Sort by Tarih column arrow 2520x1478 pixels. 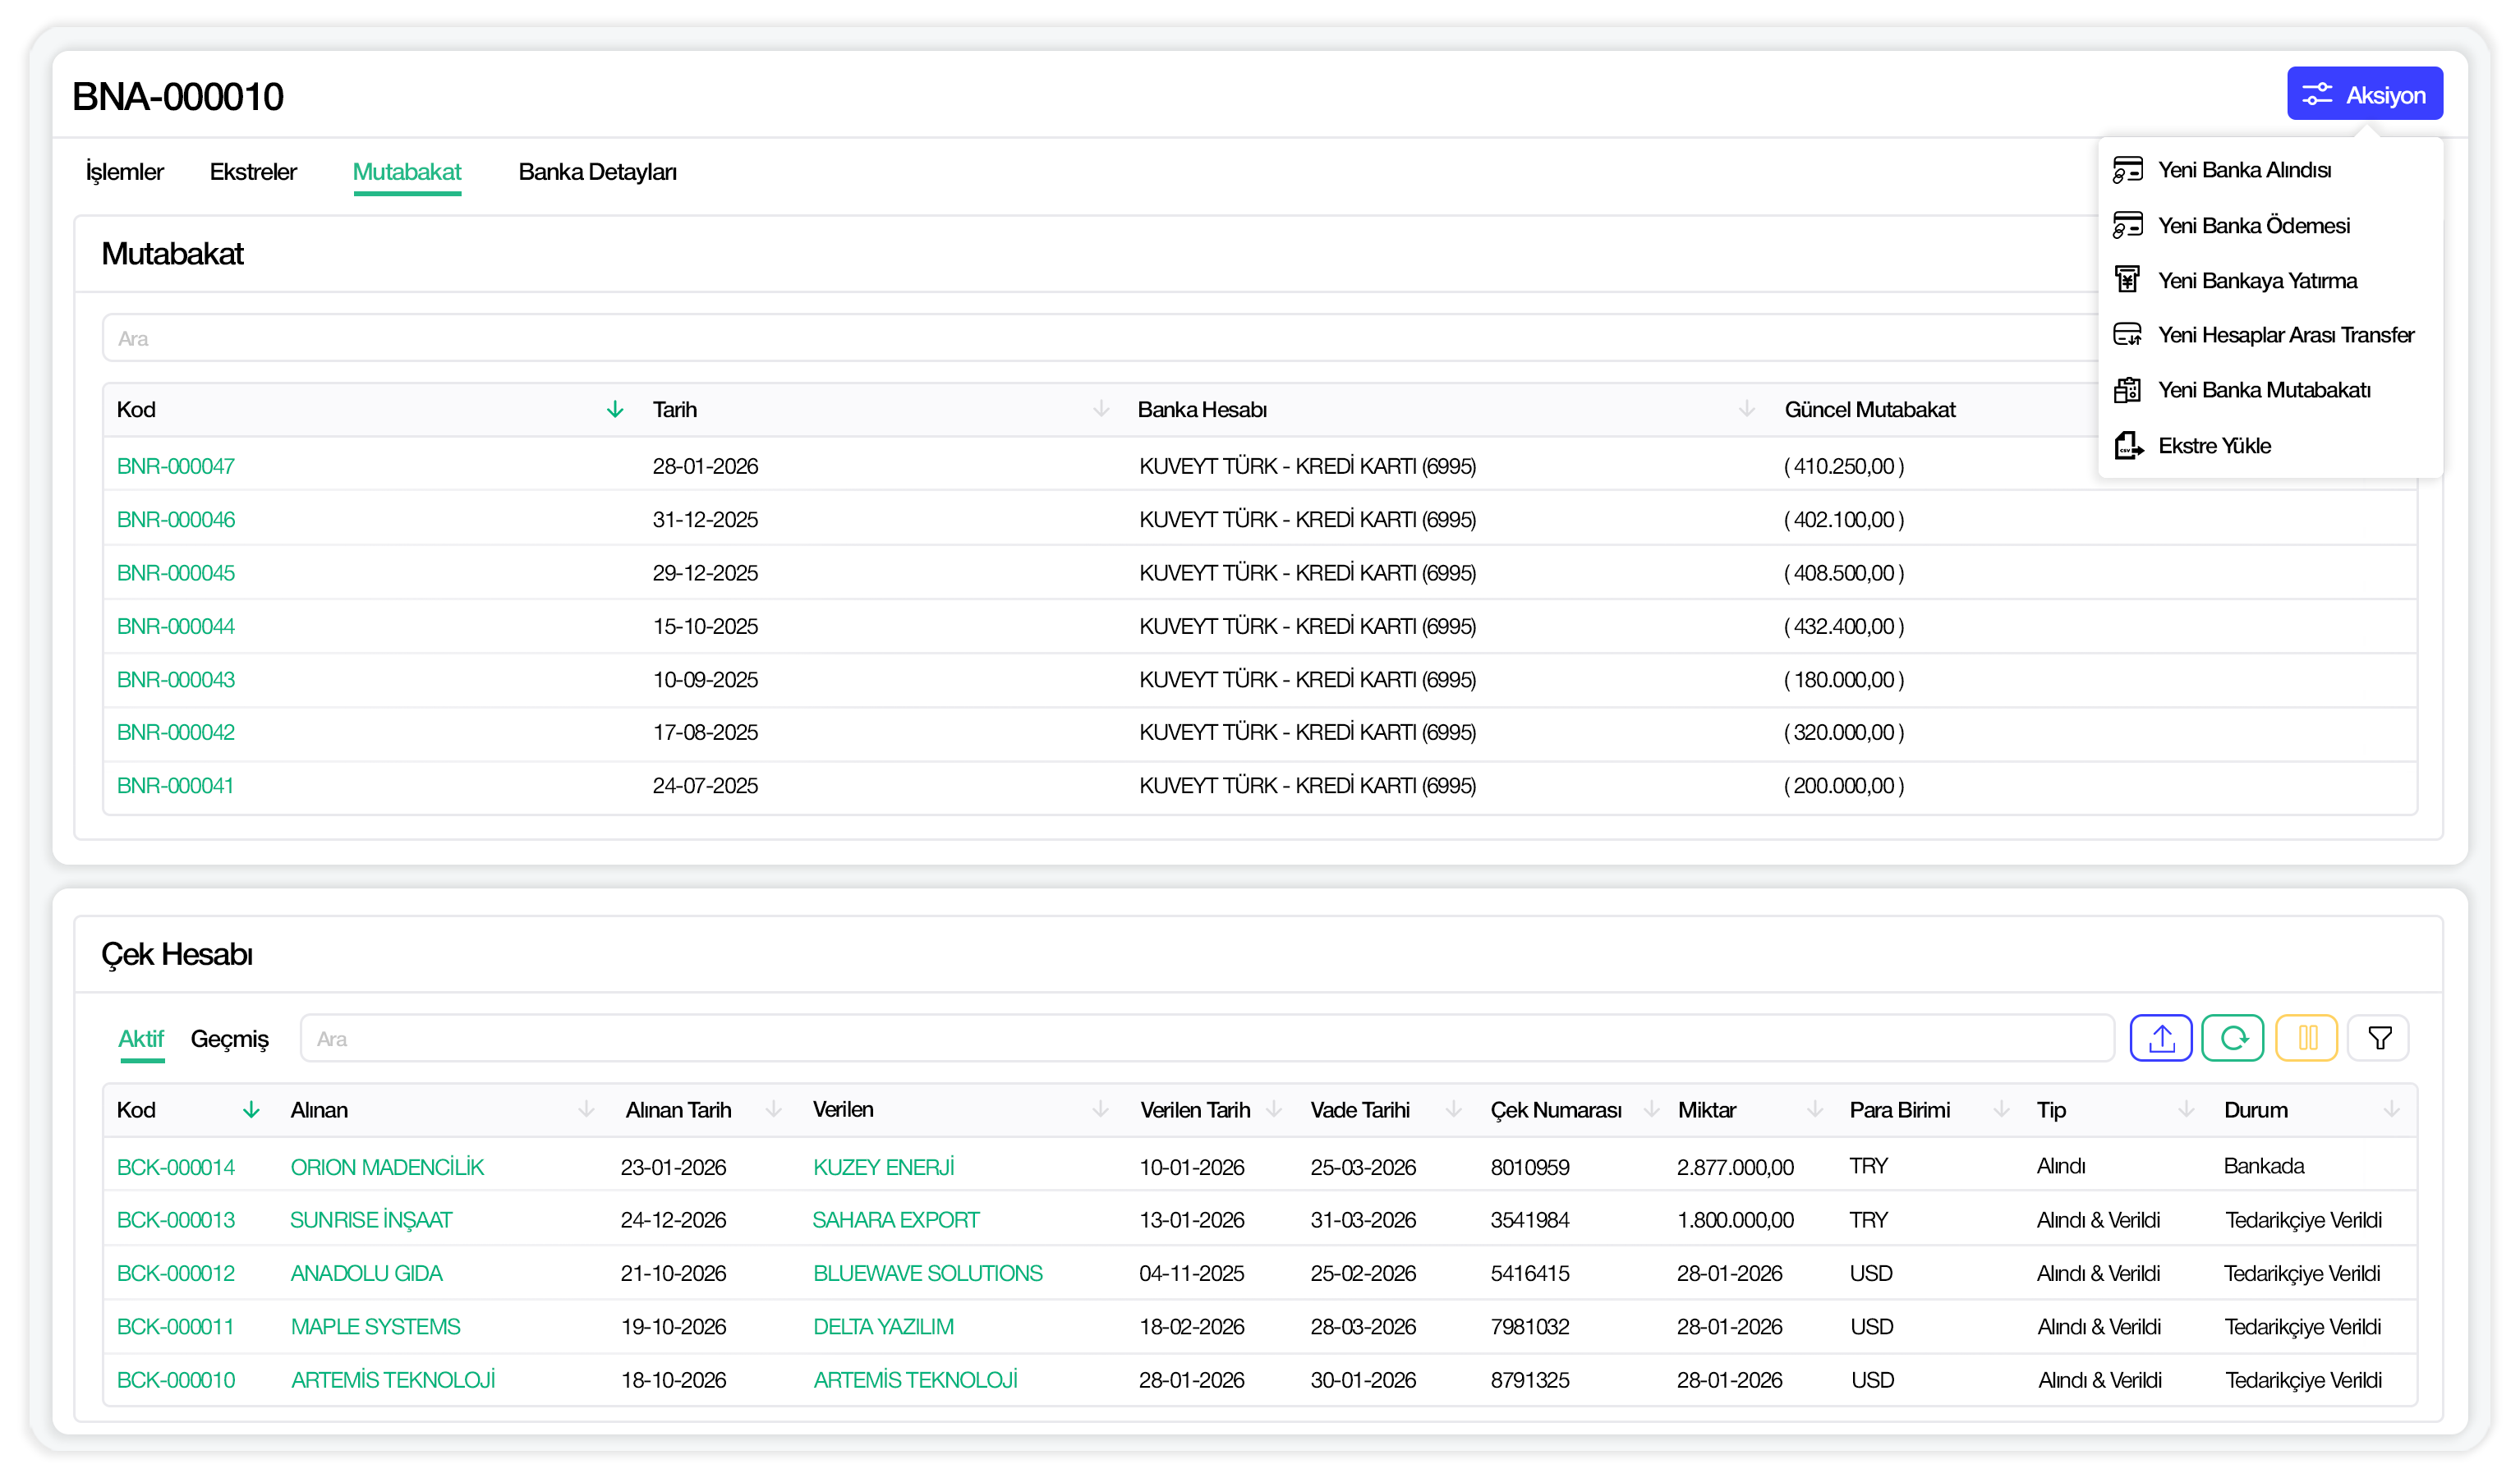point(1101,409)
